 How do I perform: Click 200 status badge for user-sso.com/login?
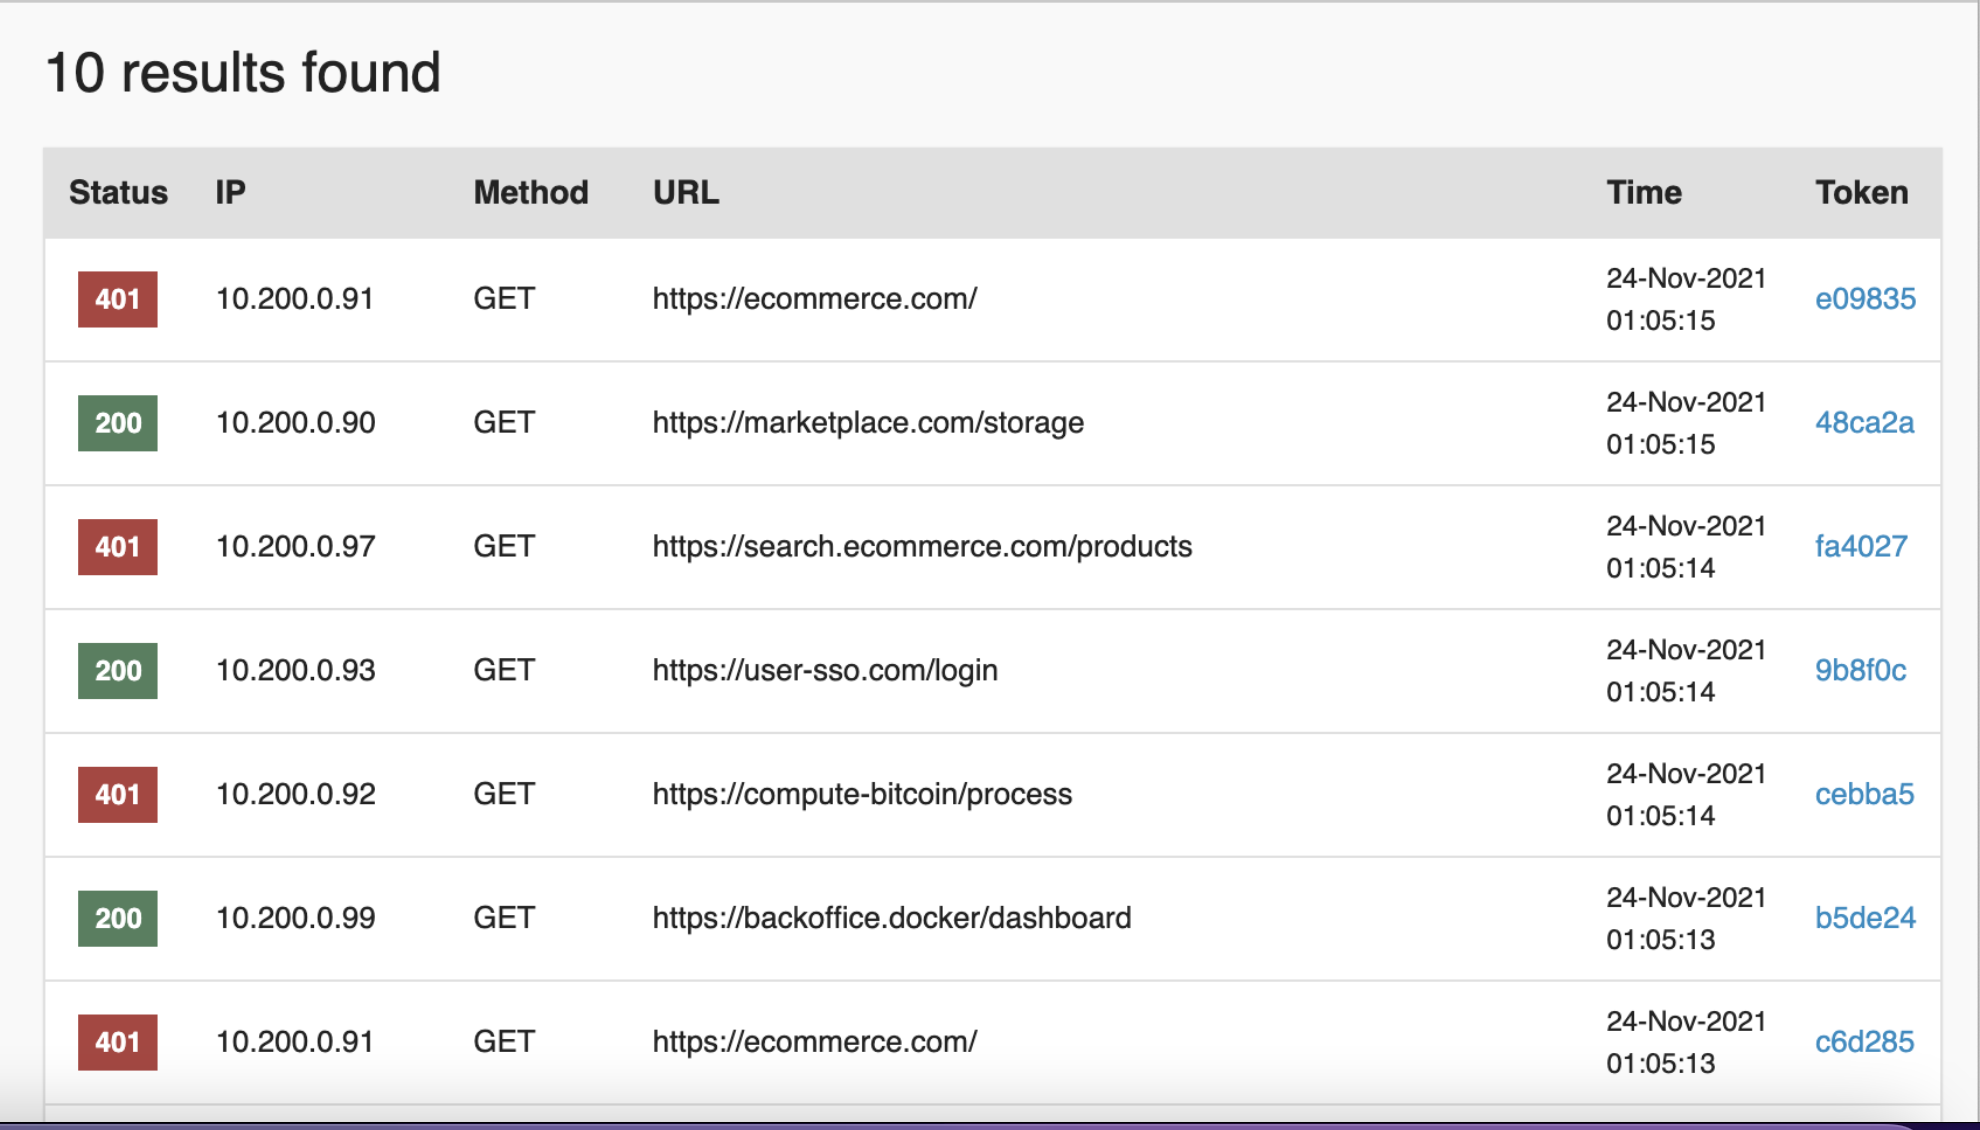coord(118,670)
